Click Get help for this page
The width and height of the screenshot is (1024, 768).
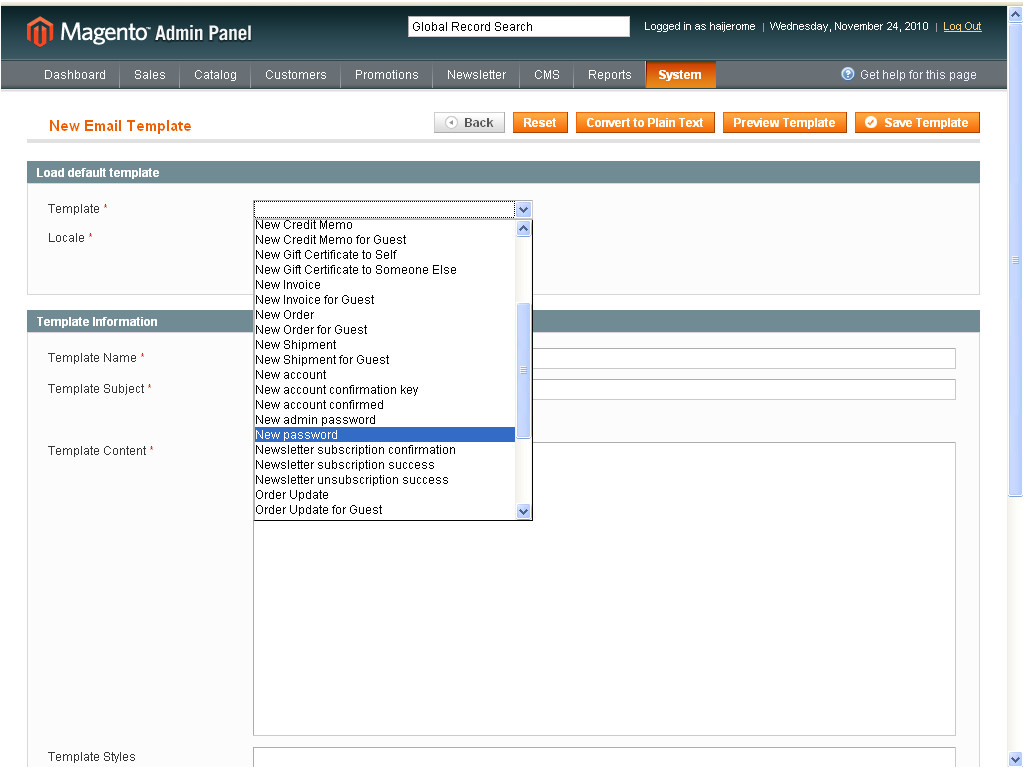[918, 74]
